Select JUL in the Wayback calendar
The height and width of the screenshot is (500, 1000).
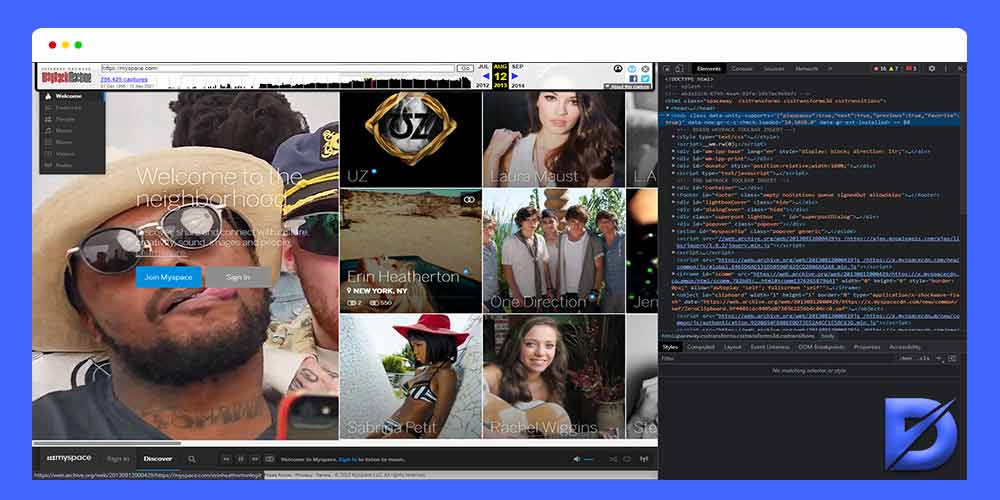click(483, 66)
